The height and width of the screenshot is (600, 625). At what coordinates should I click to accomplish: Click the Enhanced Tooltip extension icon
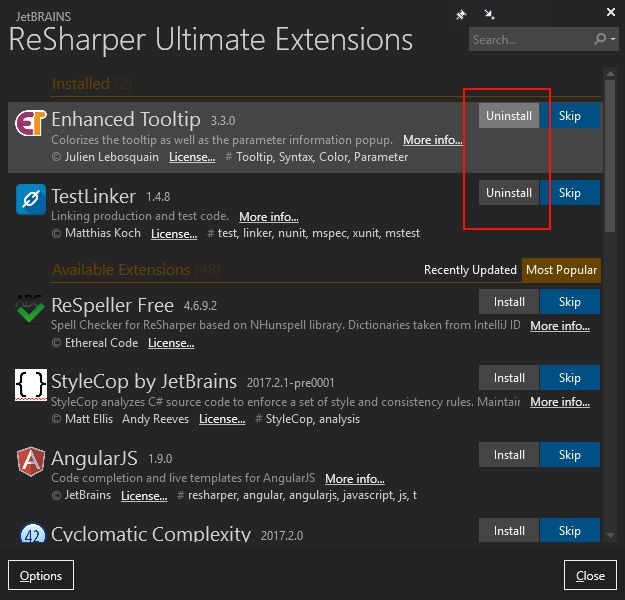tap(31, 123)
